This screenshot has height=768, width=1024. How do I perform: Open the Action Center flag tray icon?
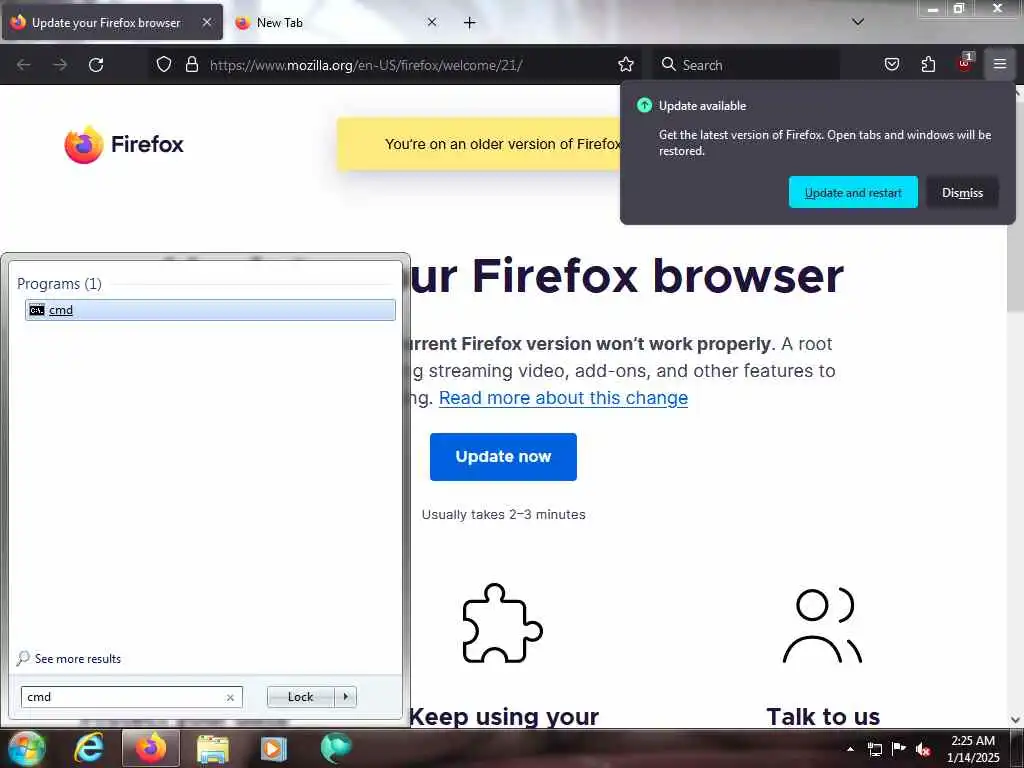tap(899, 749)
